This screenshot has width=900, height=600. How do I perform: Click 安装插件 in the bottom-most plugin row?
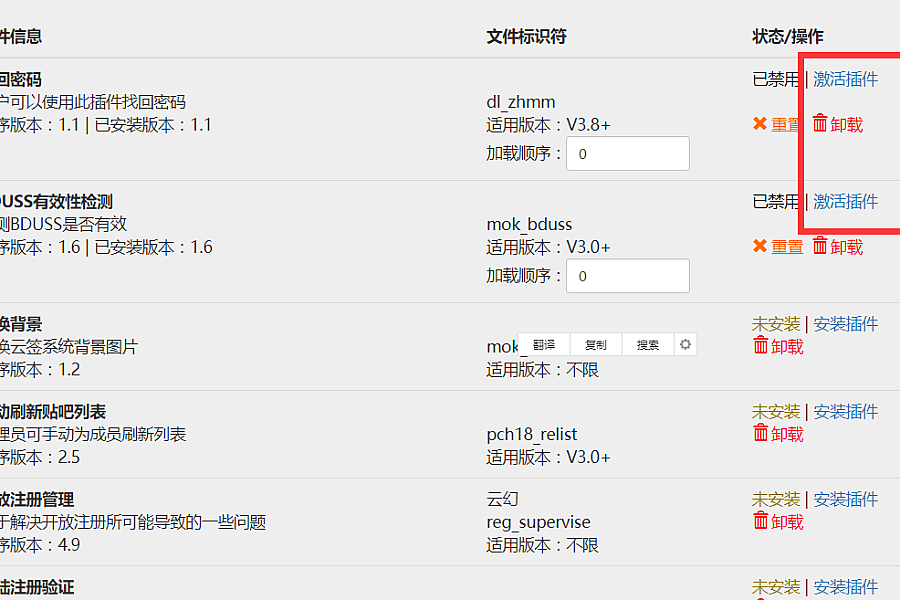845,587
